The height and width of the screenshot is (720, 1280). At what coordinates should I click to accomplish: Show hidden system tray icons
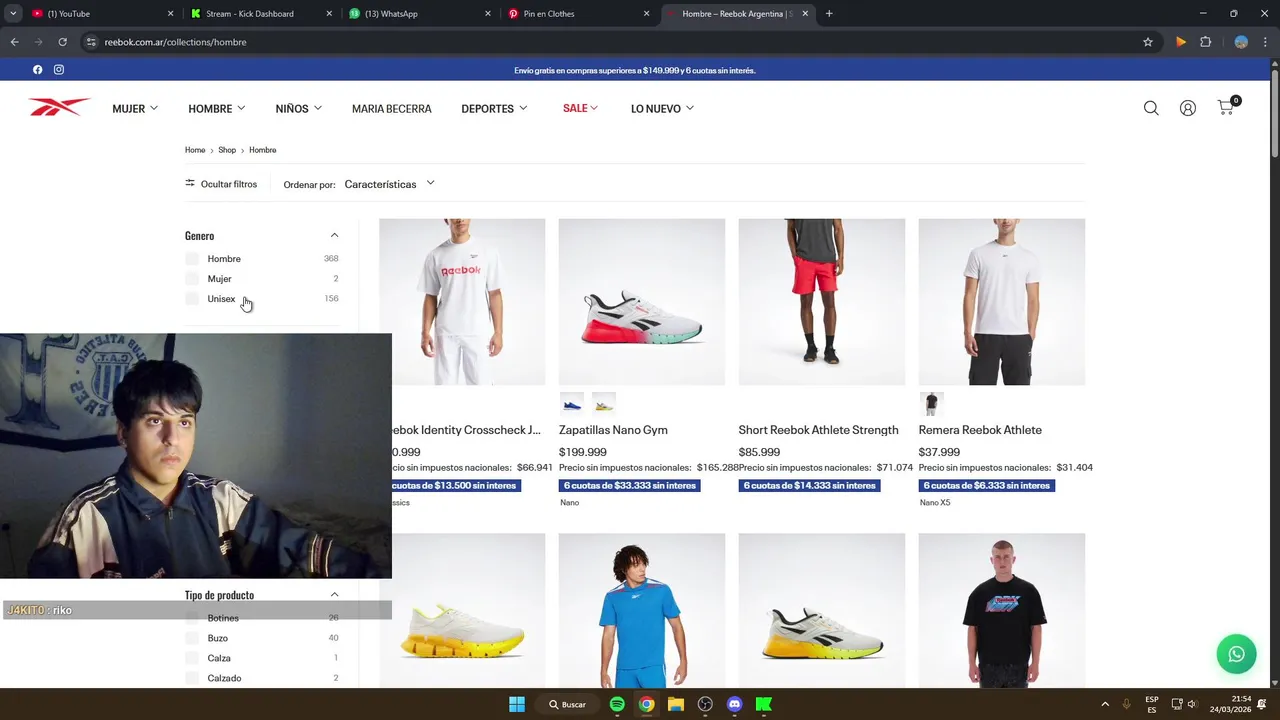point(1105,704)
